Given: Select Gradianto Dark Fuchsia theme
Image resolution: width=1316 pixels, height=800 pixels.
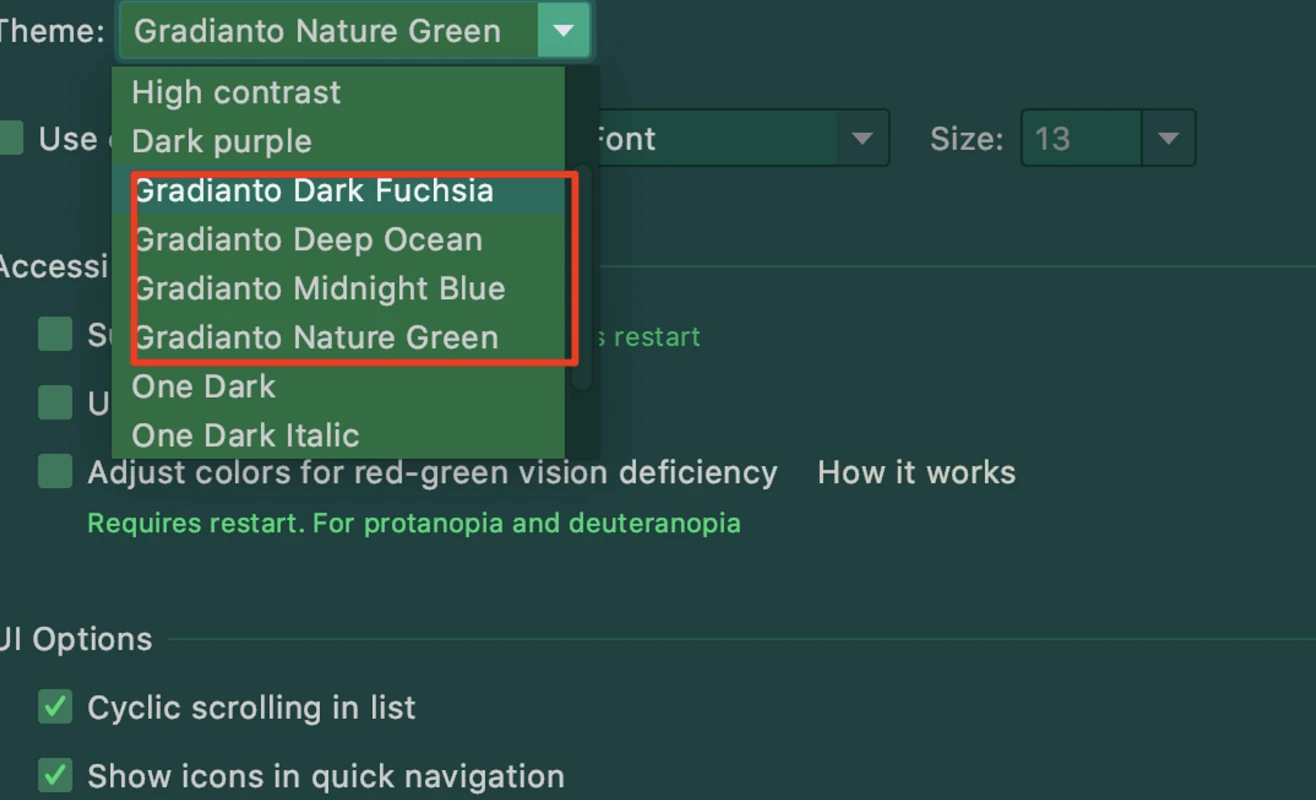Looking at the screenshot, I should tap(338, 190).
